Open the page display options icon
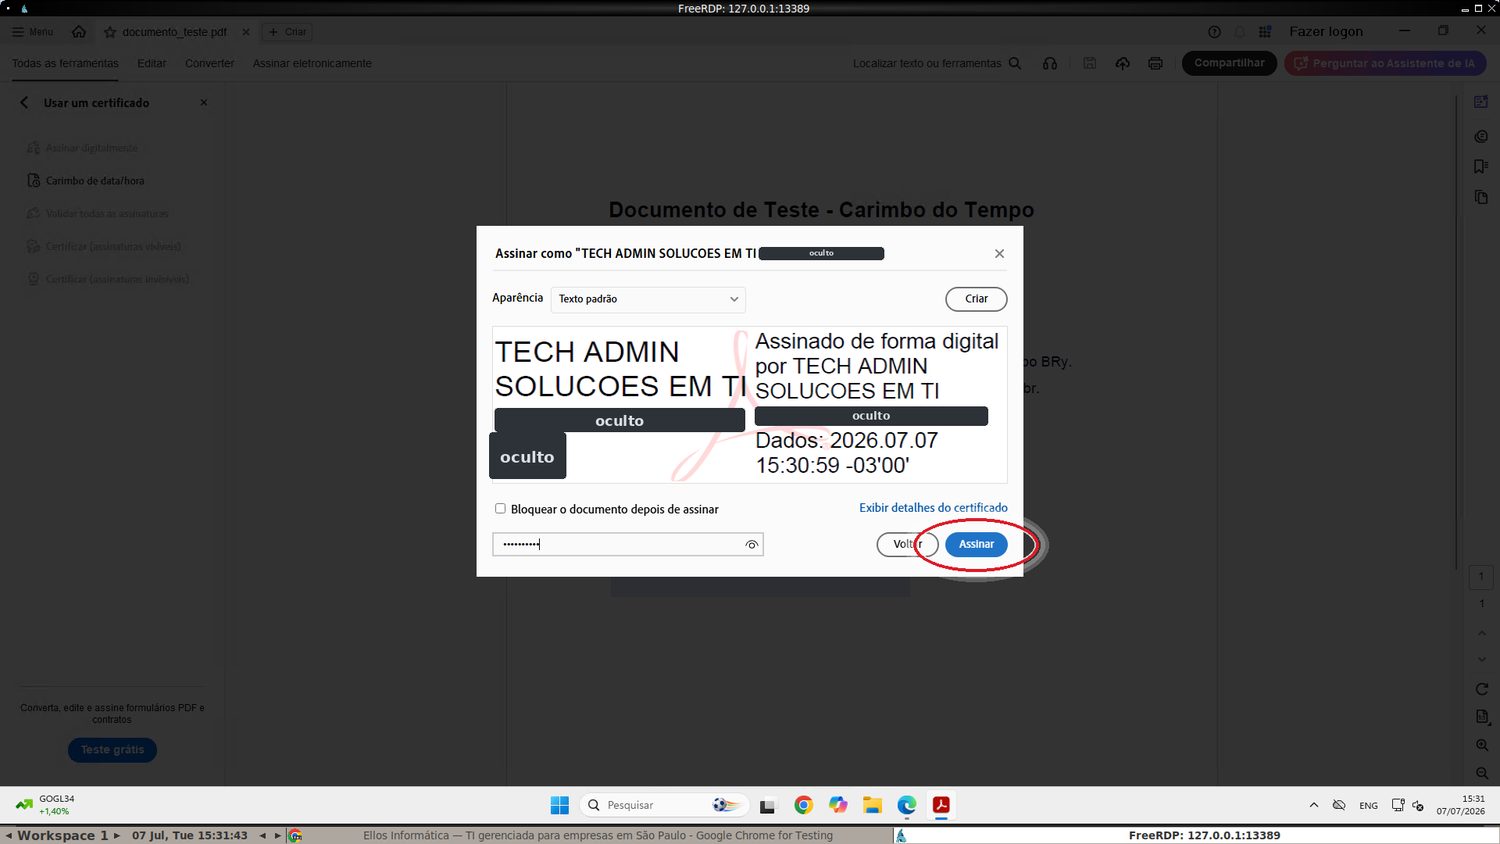 coord(1481,717)
